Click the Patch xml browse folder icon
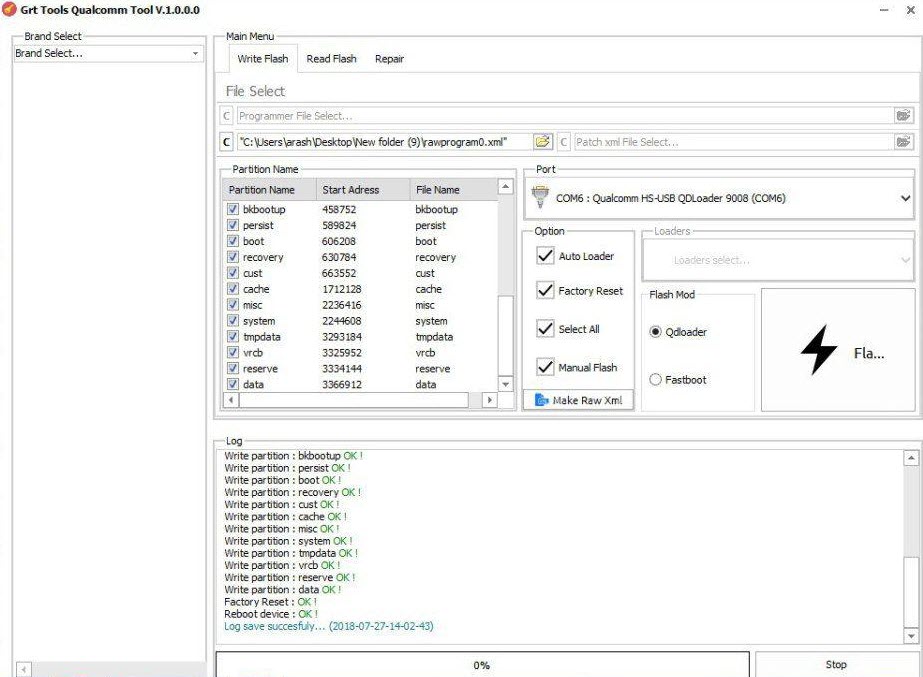The height and width of the screenshot is (677, 923). [x=904, y=142]
